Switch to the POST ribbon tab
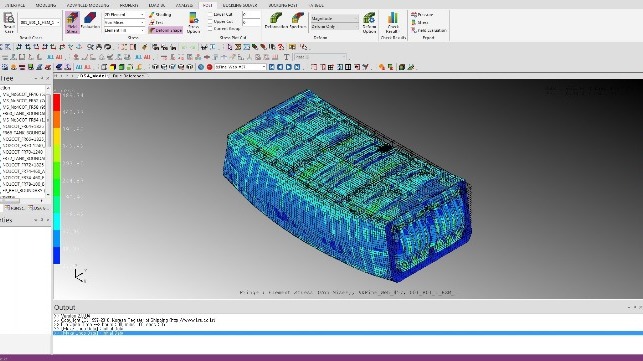This screenshot has width=643, height=361. (208, 5)
